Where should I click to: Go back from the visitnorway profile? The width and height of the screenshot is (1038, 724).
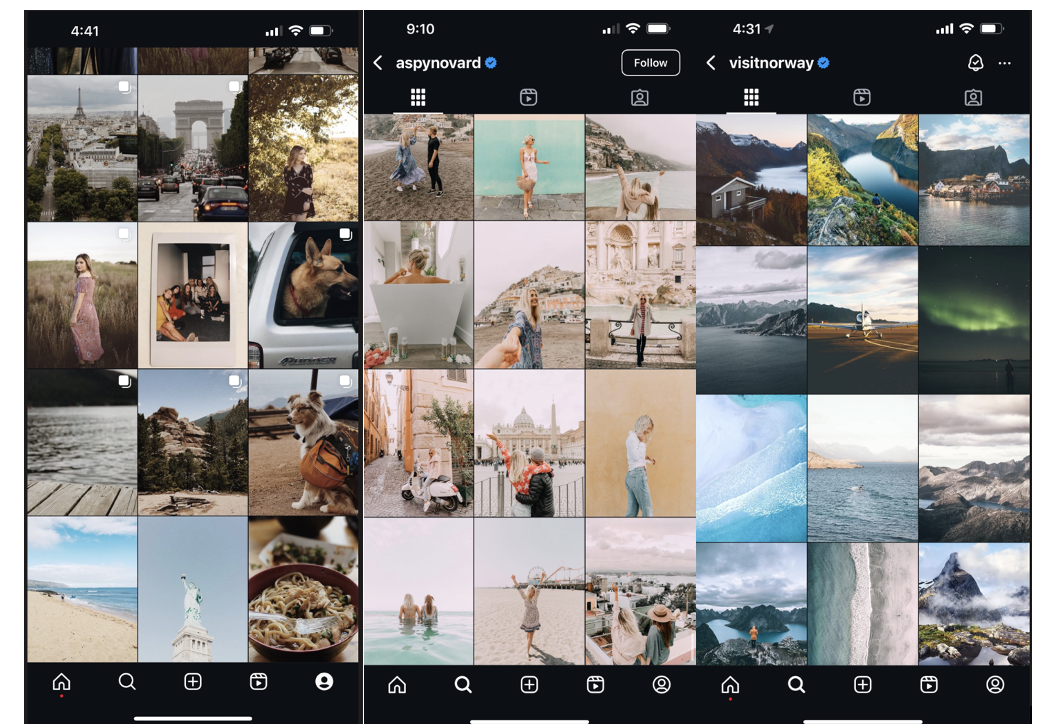711,63
